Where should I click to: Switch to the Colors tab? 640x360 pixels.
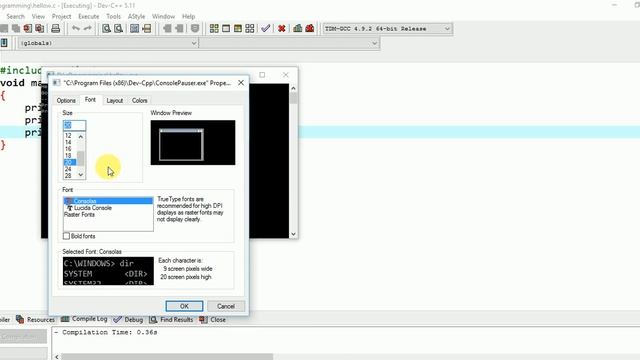[x=140, y=100]
